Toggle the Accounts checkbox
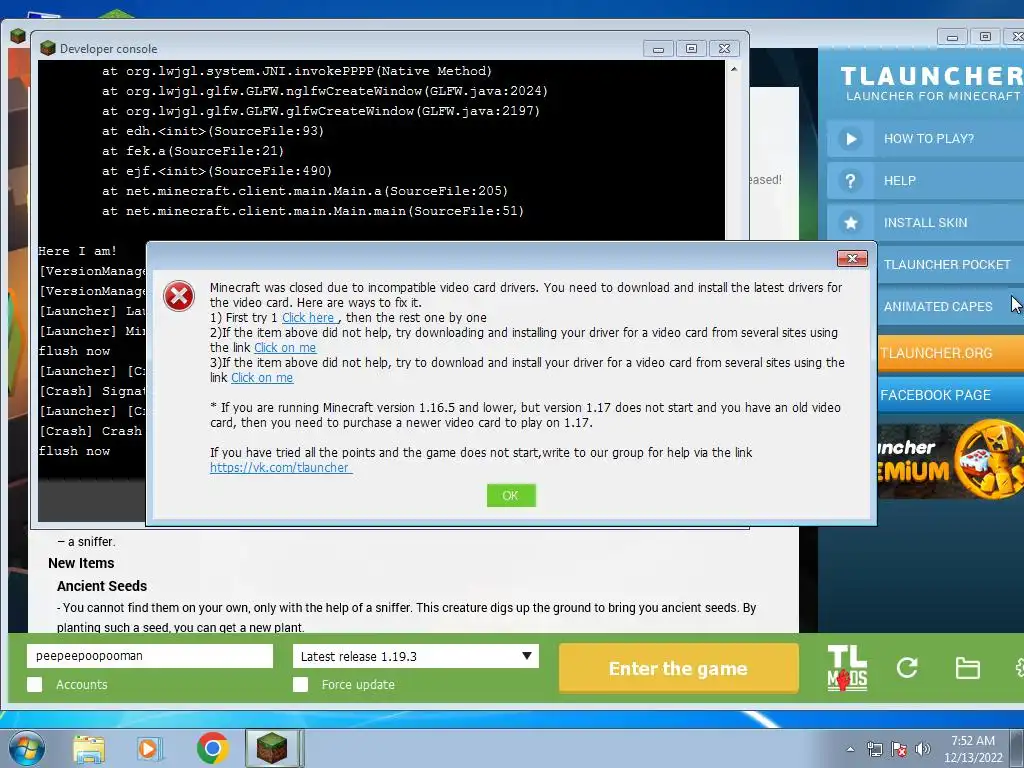The width and height of the screenshot is (1024, 768). pyautogui.click(x=35, y=684)
